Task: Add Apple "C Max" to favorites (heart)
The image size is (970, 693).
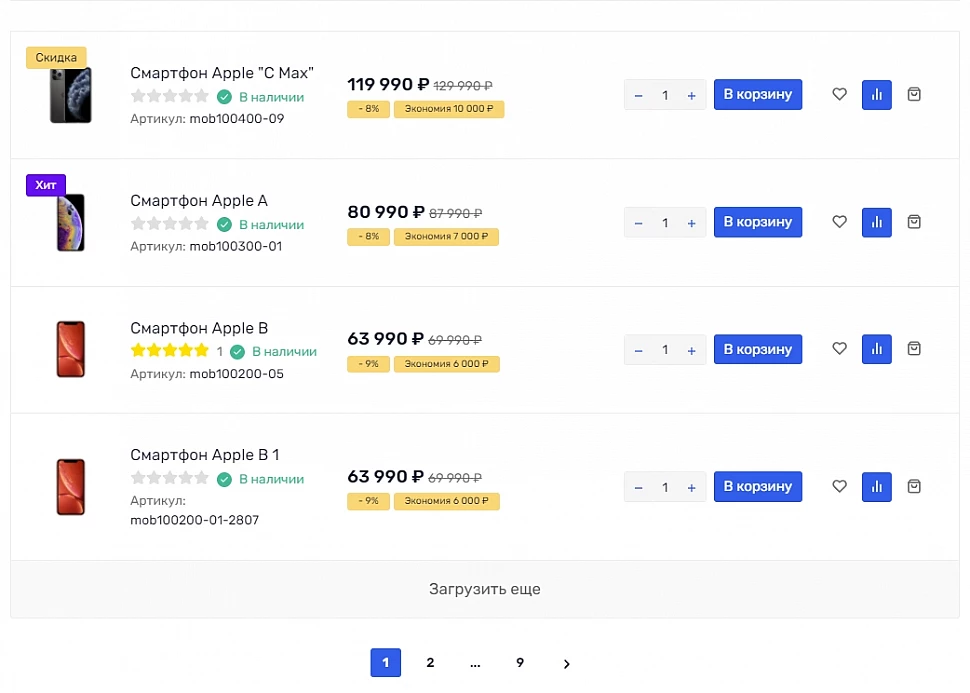Action: tap(840, 95)
